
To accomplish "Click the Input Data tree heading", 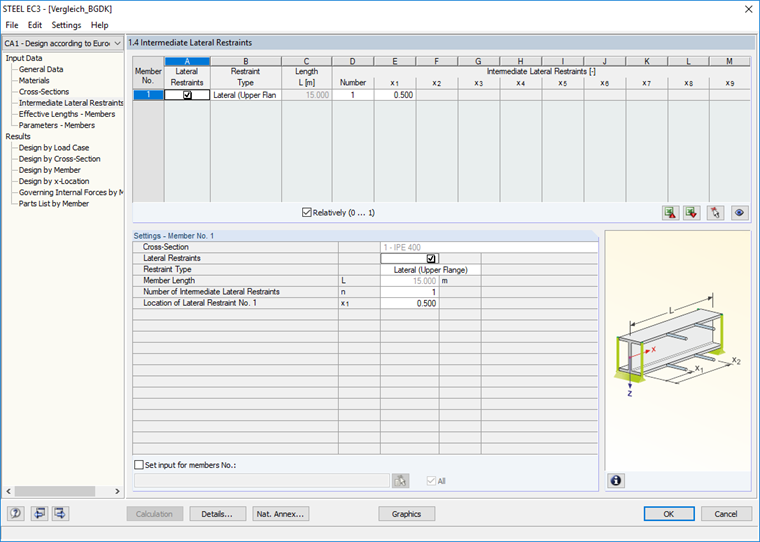I will point(24,58).
